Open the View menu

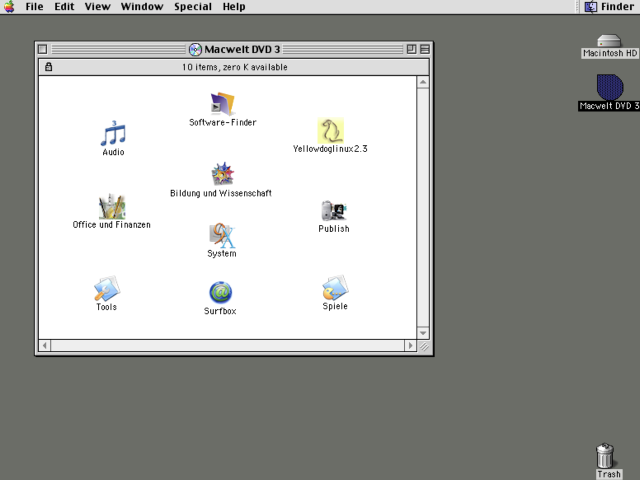pos(98,7)
